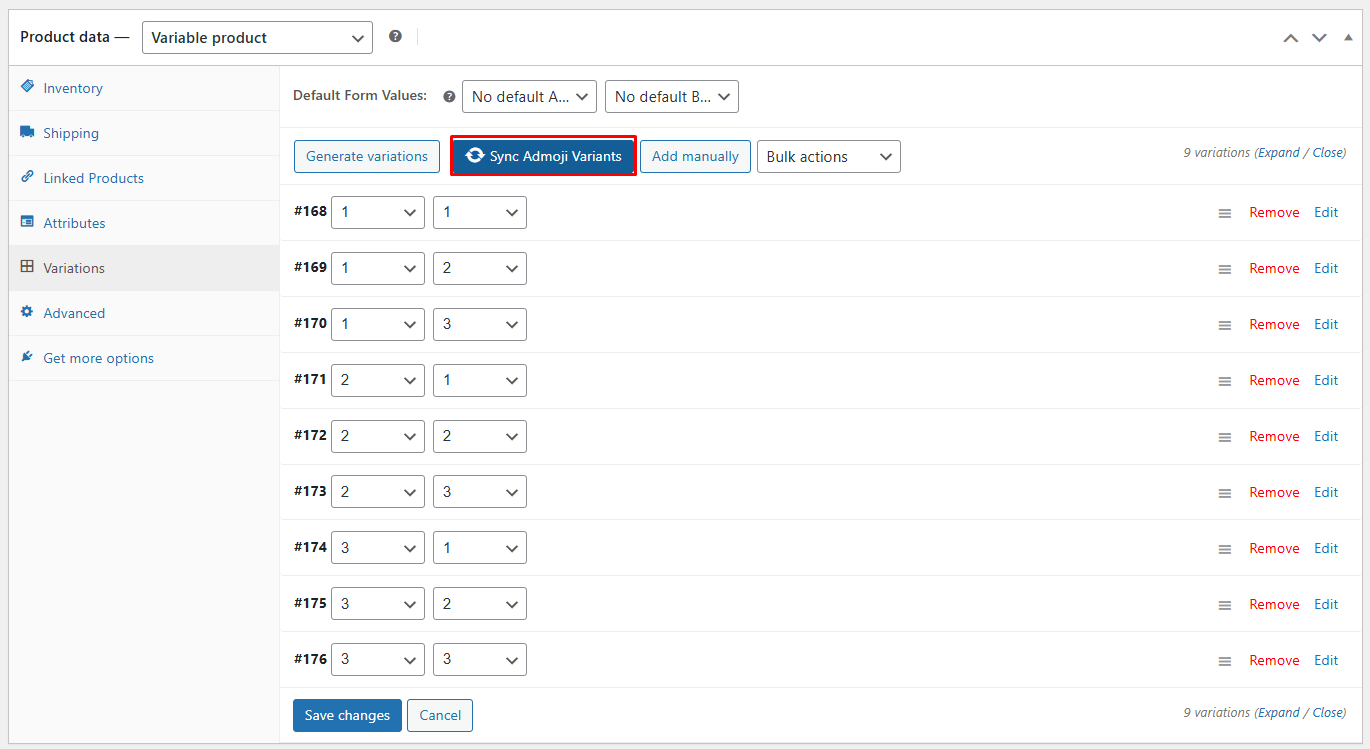Open second attribute dropdown of variation #173
Viewport: 1370px width, 749px height.
coord(480,492)
